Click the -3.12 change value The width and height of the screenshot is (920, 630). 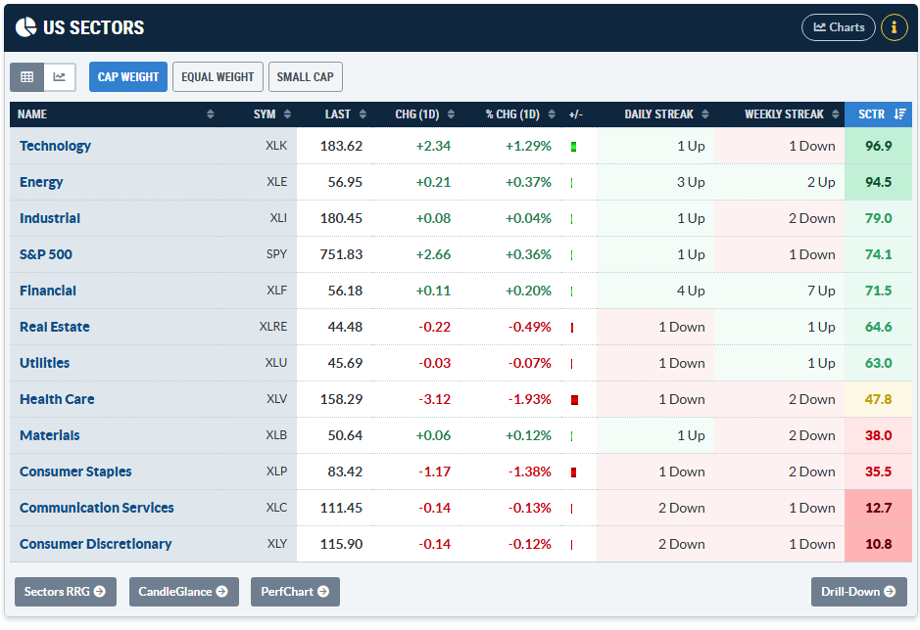click(434, 399)
